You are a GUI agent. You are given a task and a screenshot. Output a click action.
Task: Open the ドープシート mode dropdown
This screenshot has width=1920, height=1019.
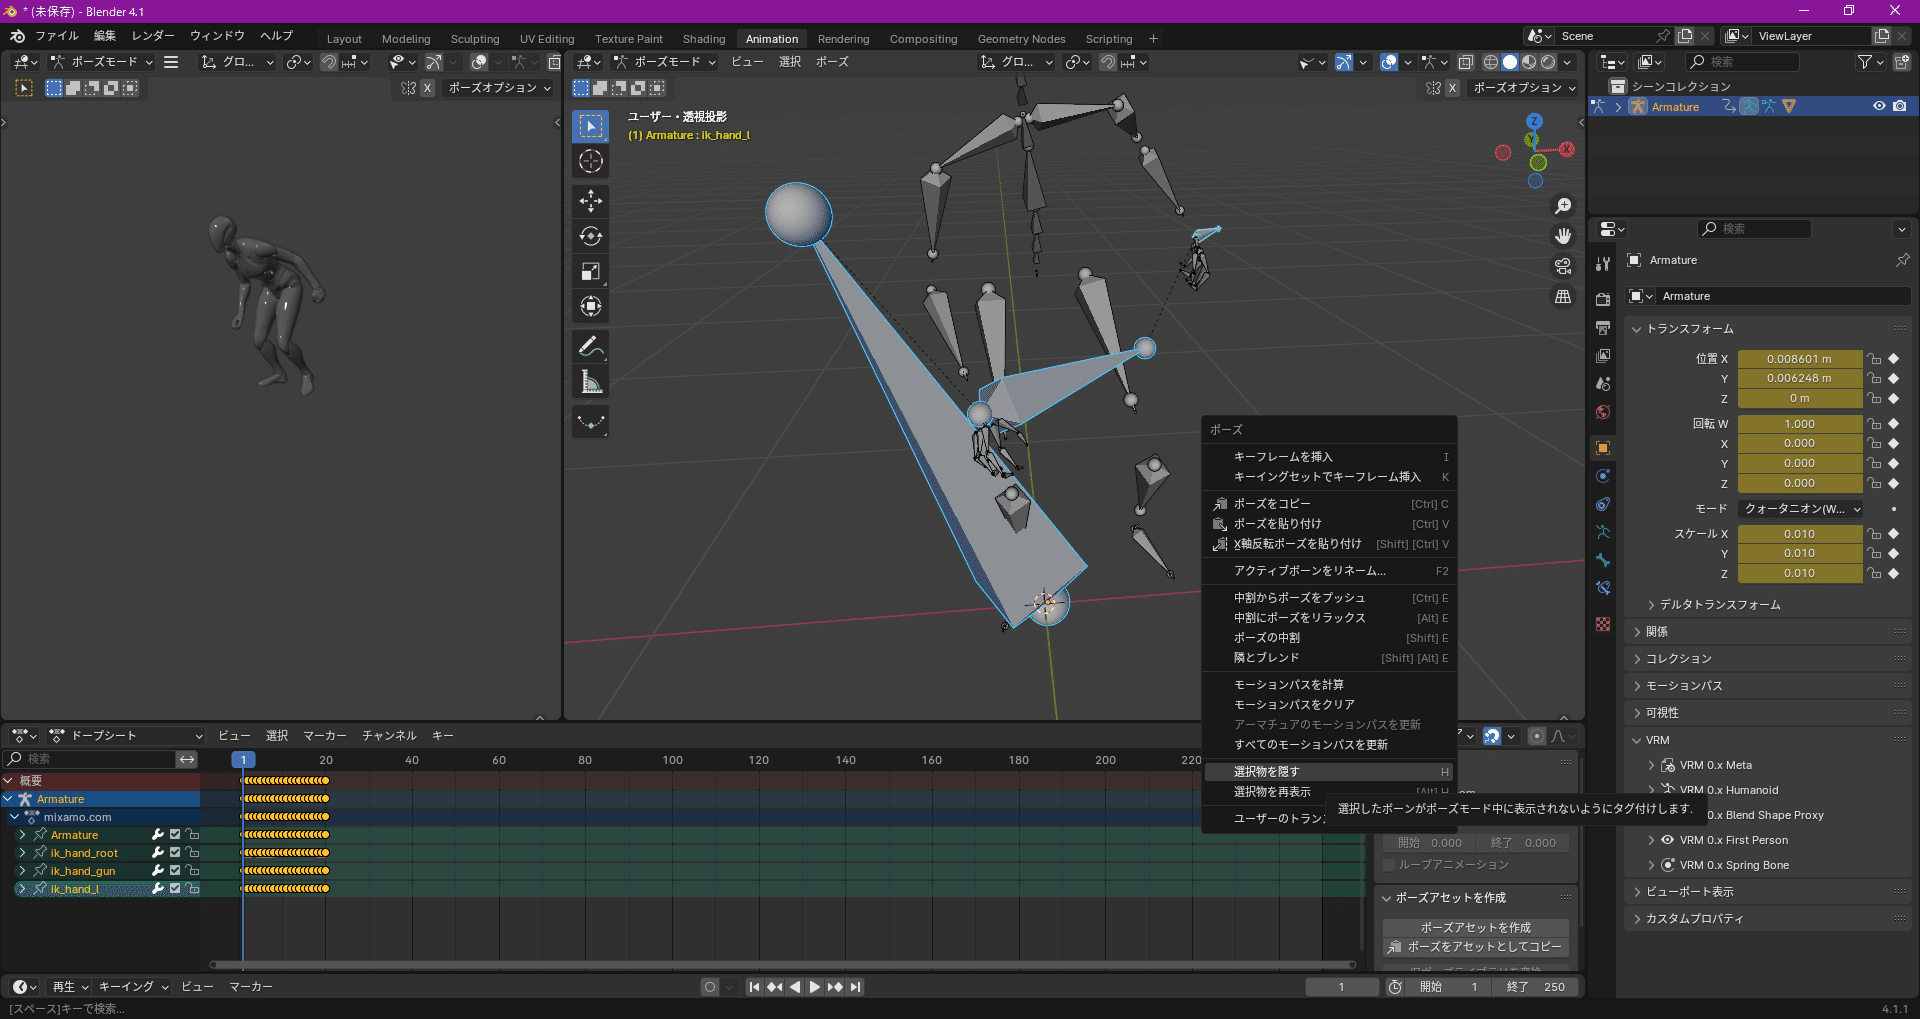(125, 736)
